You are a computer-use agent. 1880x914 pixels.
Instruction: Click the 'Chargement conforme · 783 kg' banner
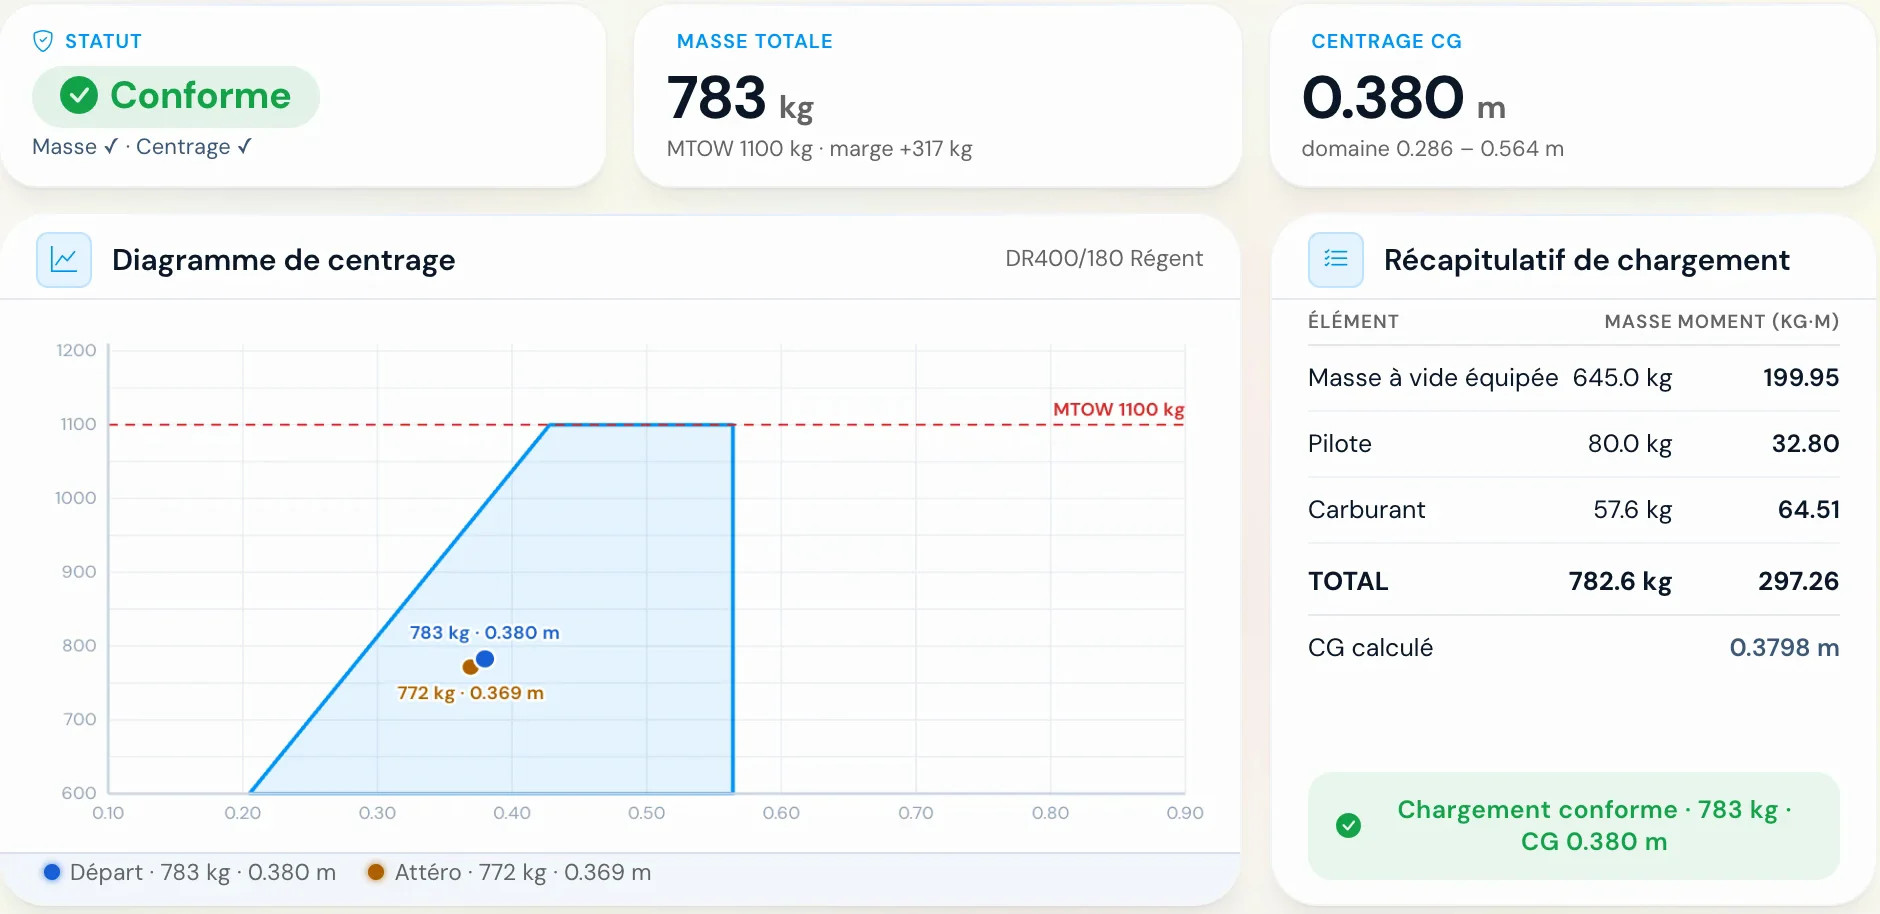coord(1574,825)
